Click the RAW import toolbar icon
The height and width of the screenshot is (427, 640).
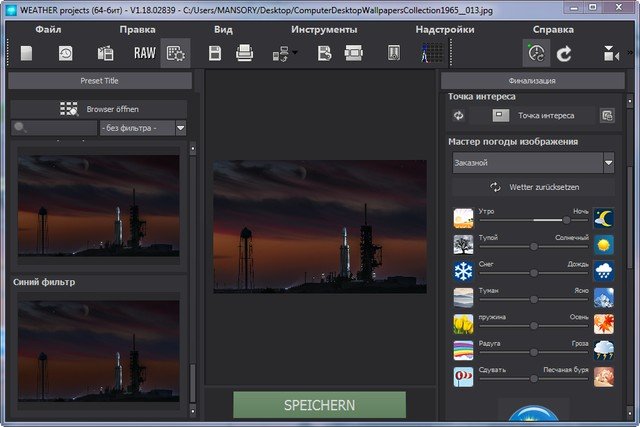coord(145,53)
